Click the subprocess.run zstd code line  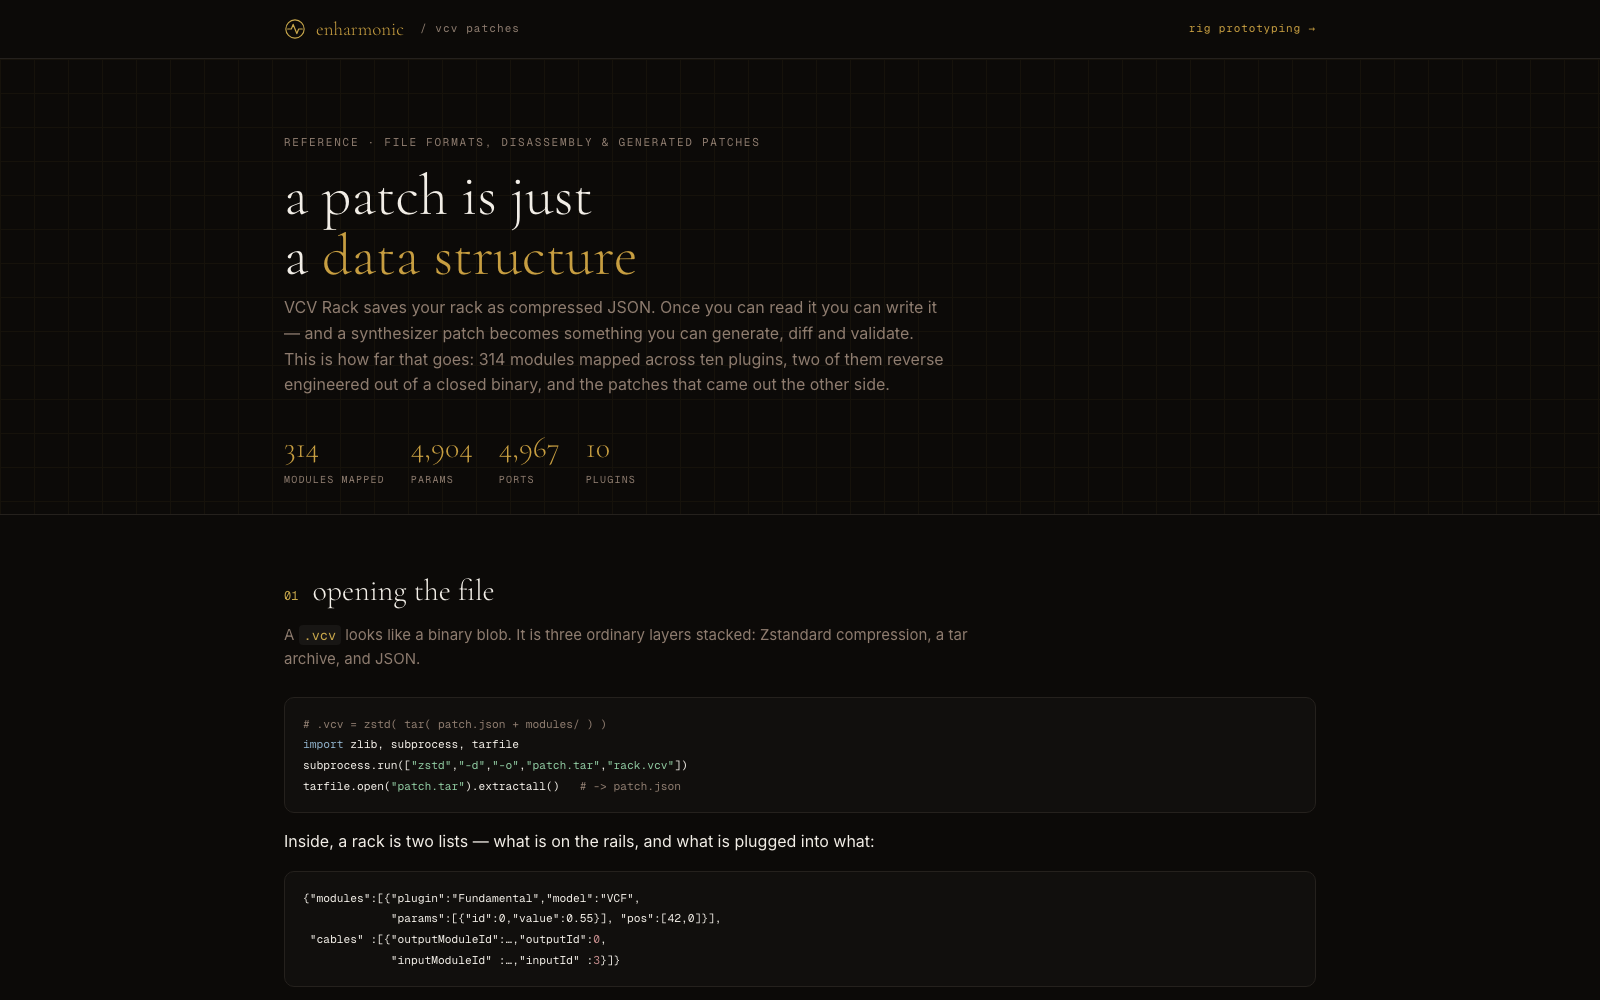tap(495, 766)
